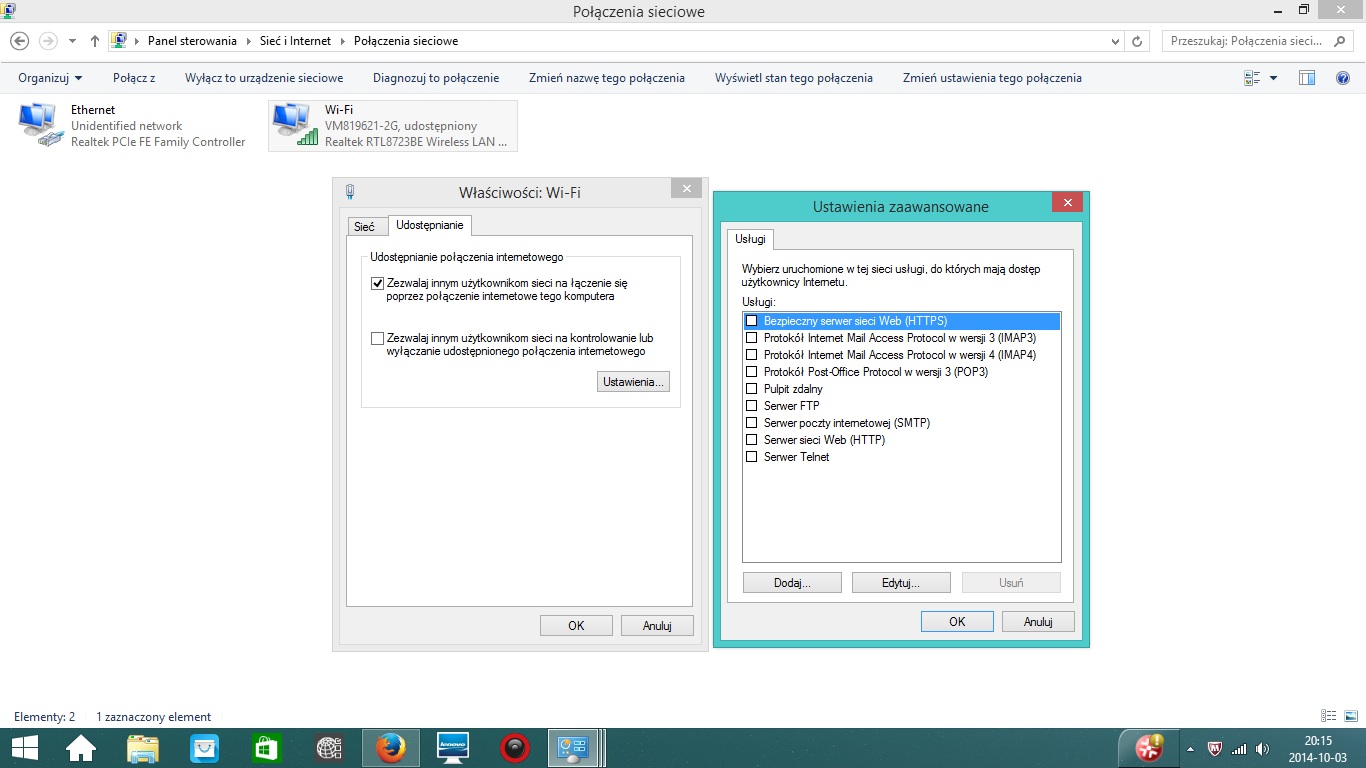Open the globe icon app on taskbar
1366x768 pixels.
(329, 748)
